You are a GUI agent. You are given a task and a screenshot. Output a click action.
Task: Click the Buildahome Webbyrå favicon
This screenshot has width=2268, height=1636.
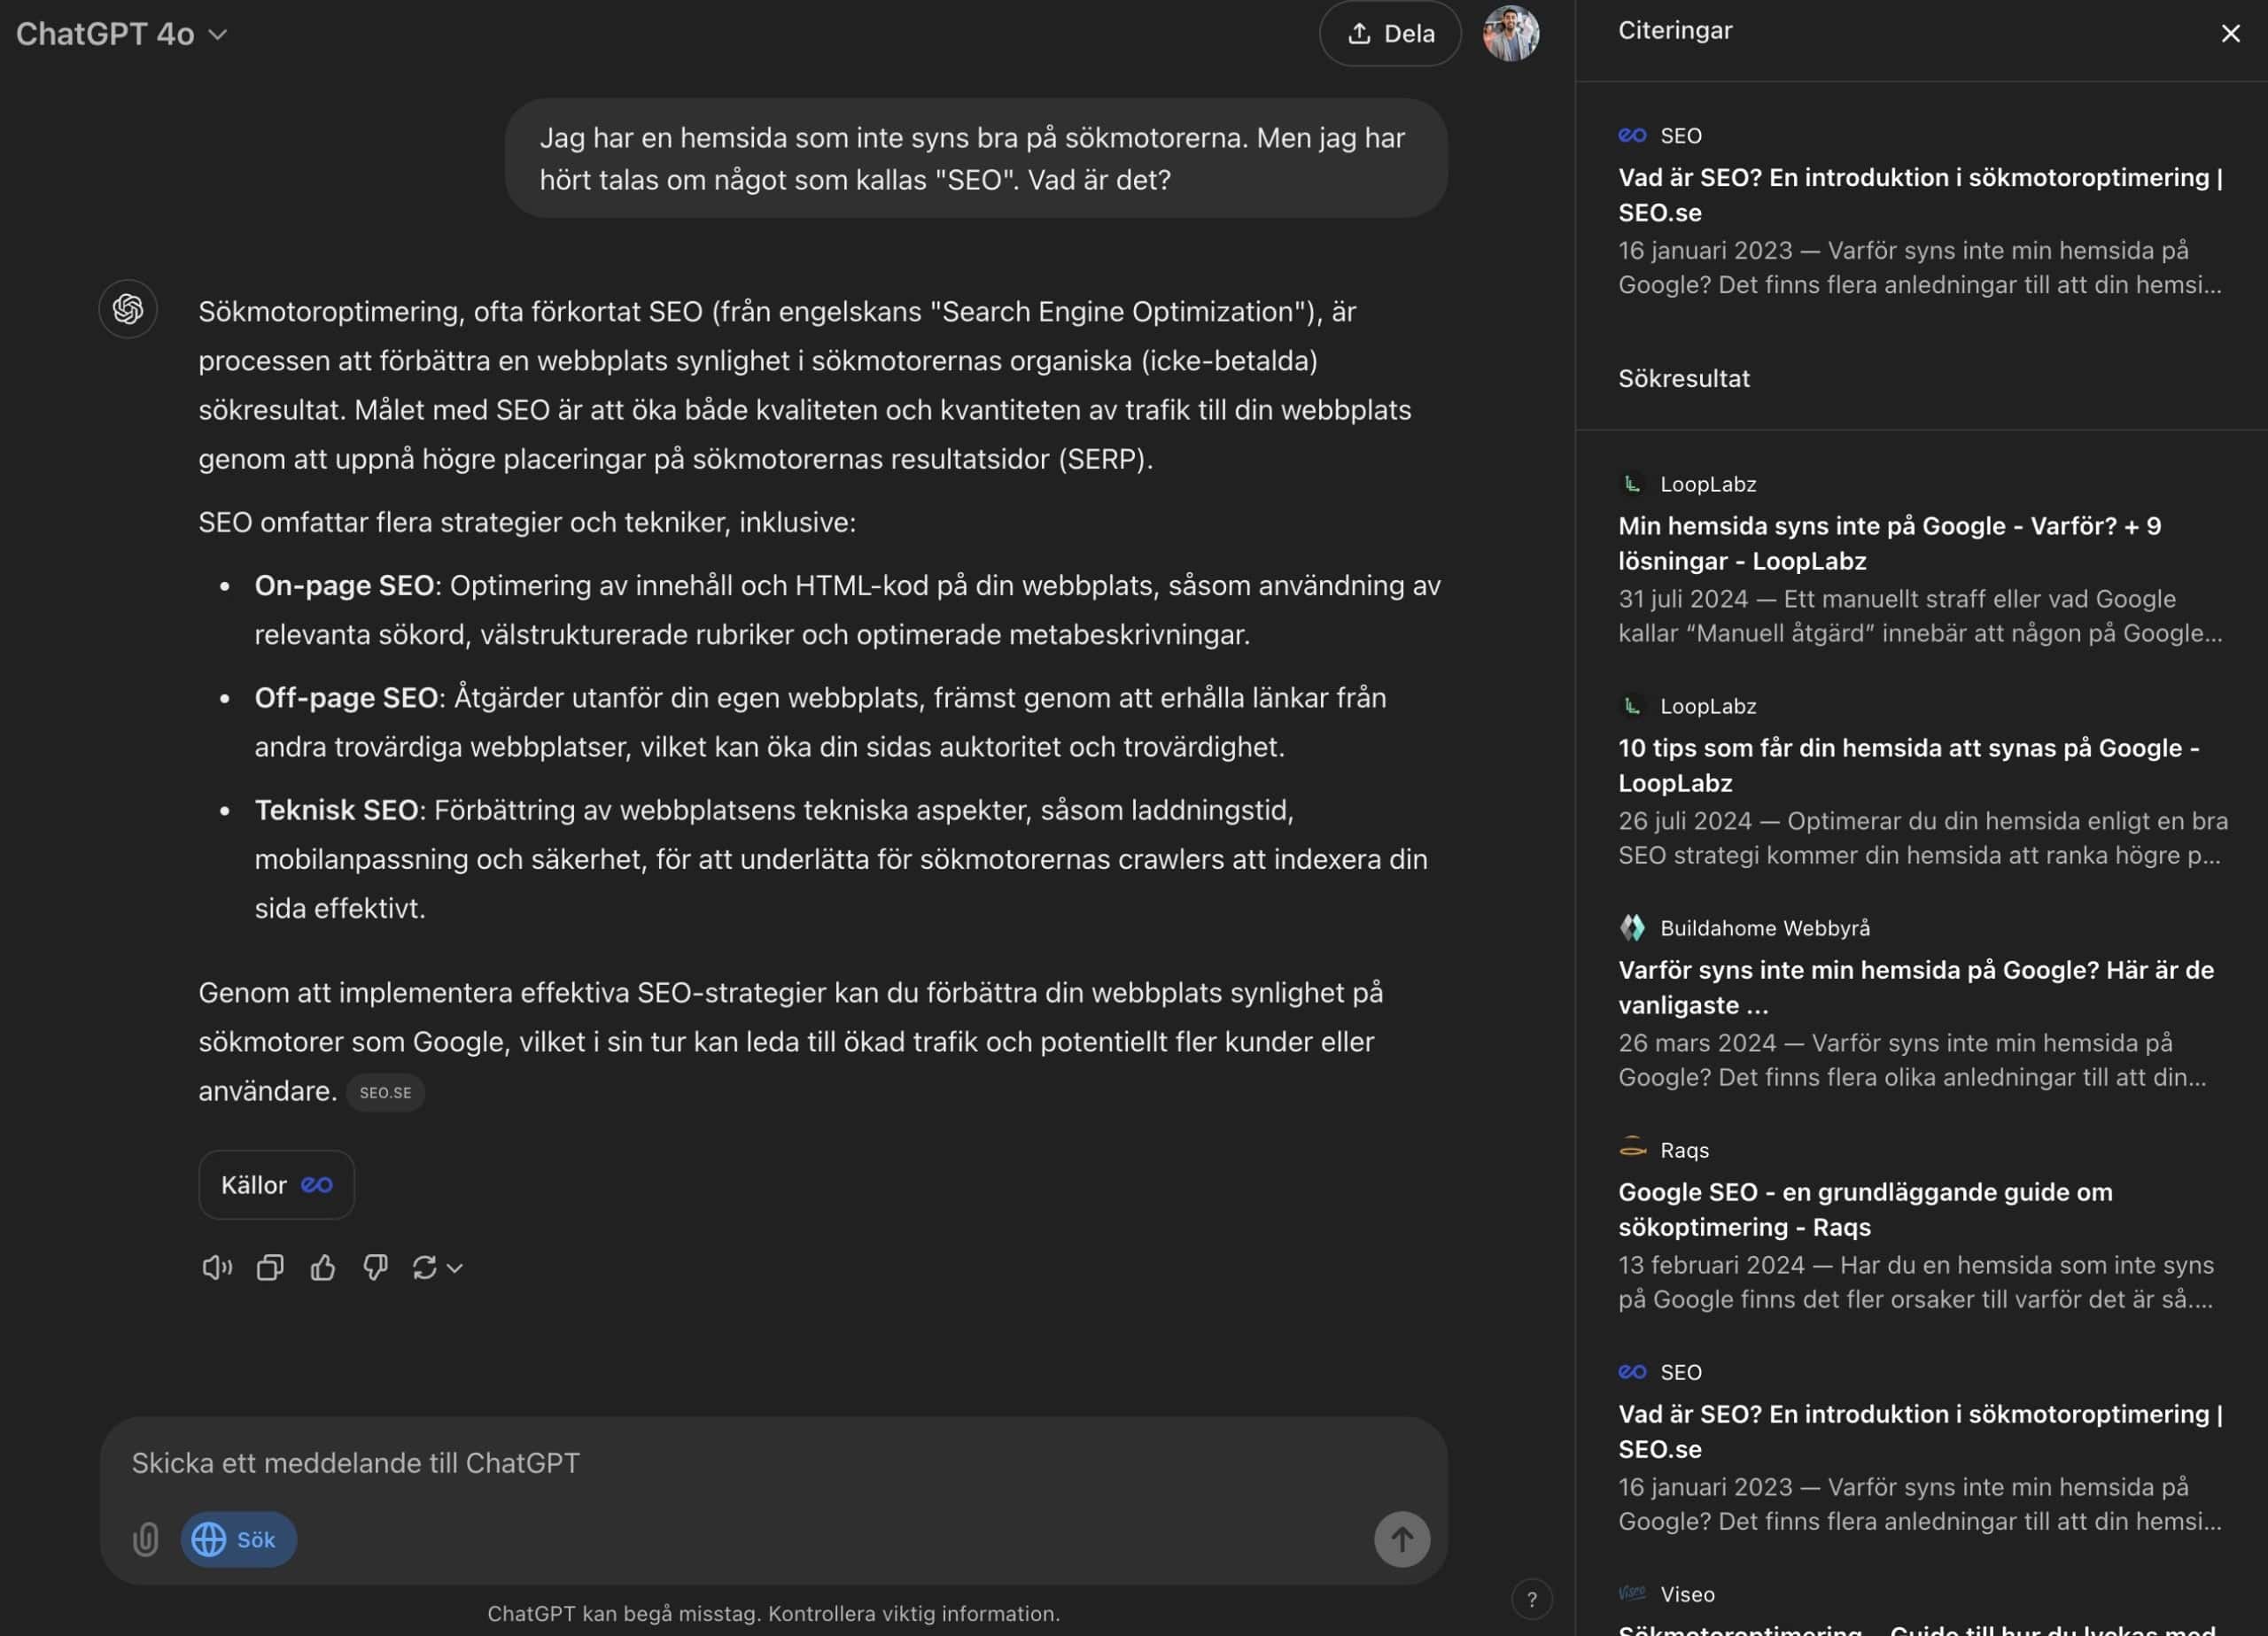(x=1632, y=928)
